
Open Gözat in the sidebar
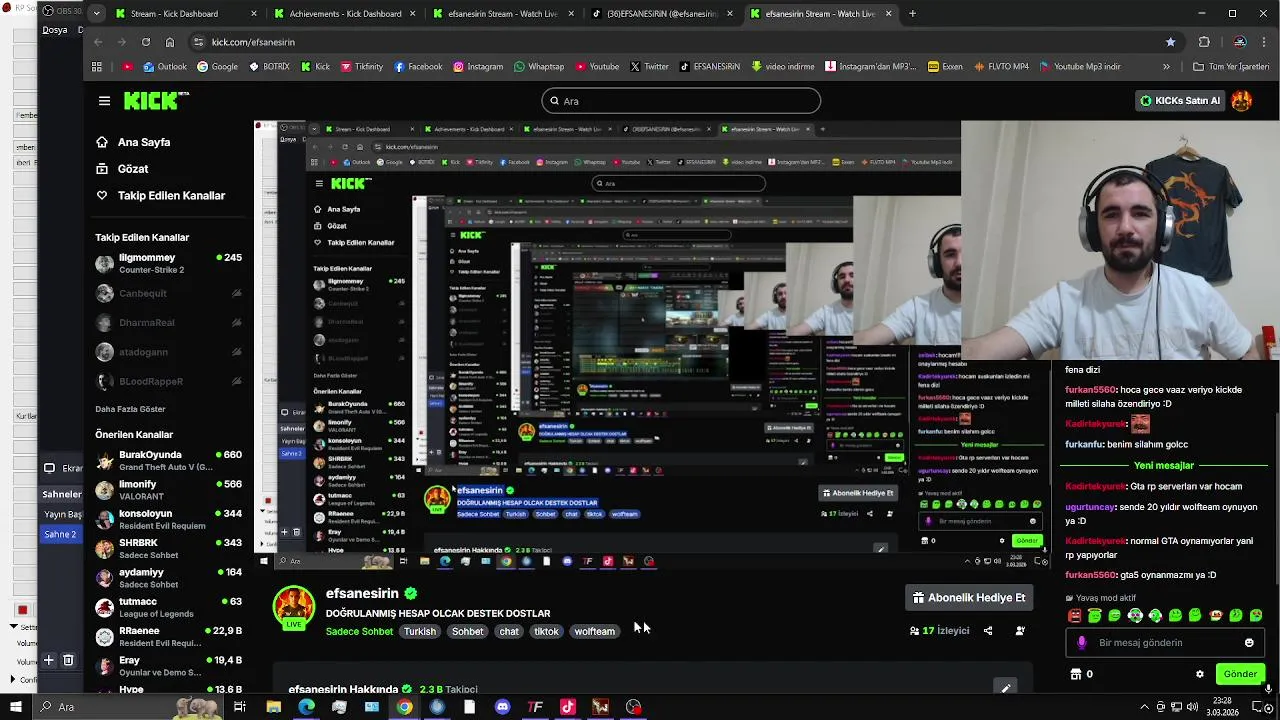click(x=122, y=169)
